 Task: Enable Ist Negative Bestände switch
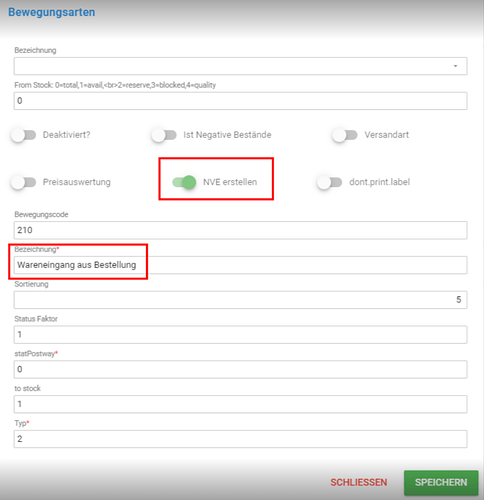coord(164,135)
